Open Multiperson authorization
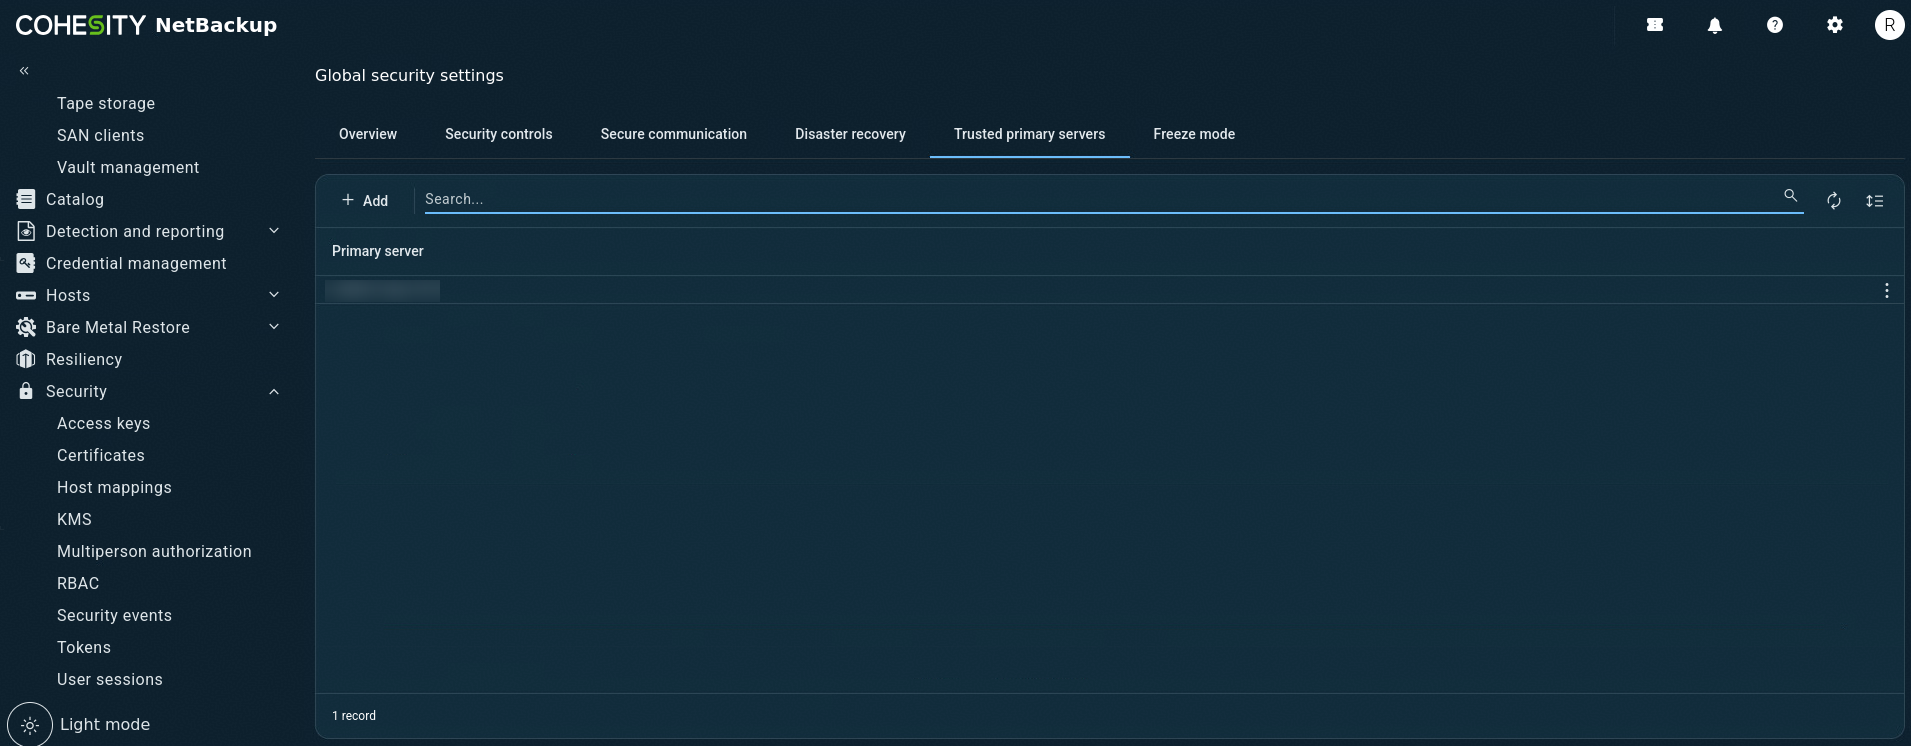This screenshot has width=1911, height=746. pyautogui.click(x=154, y=551)
